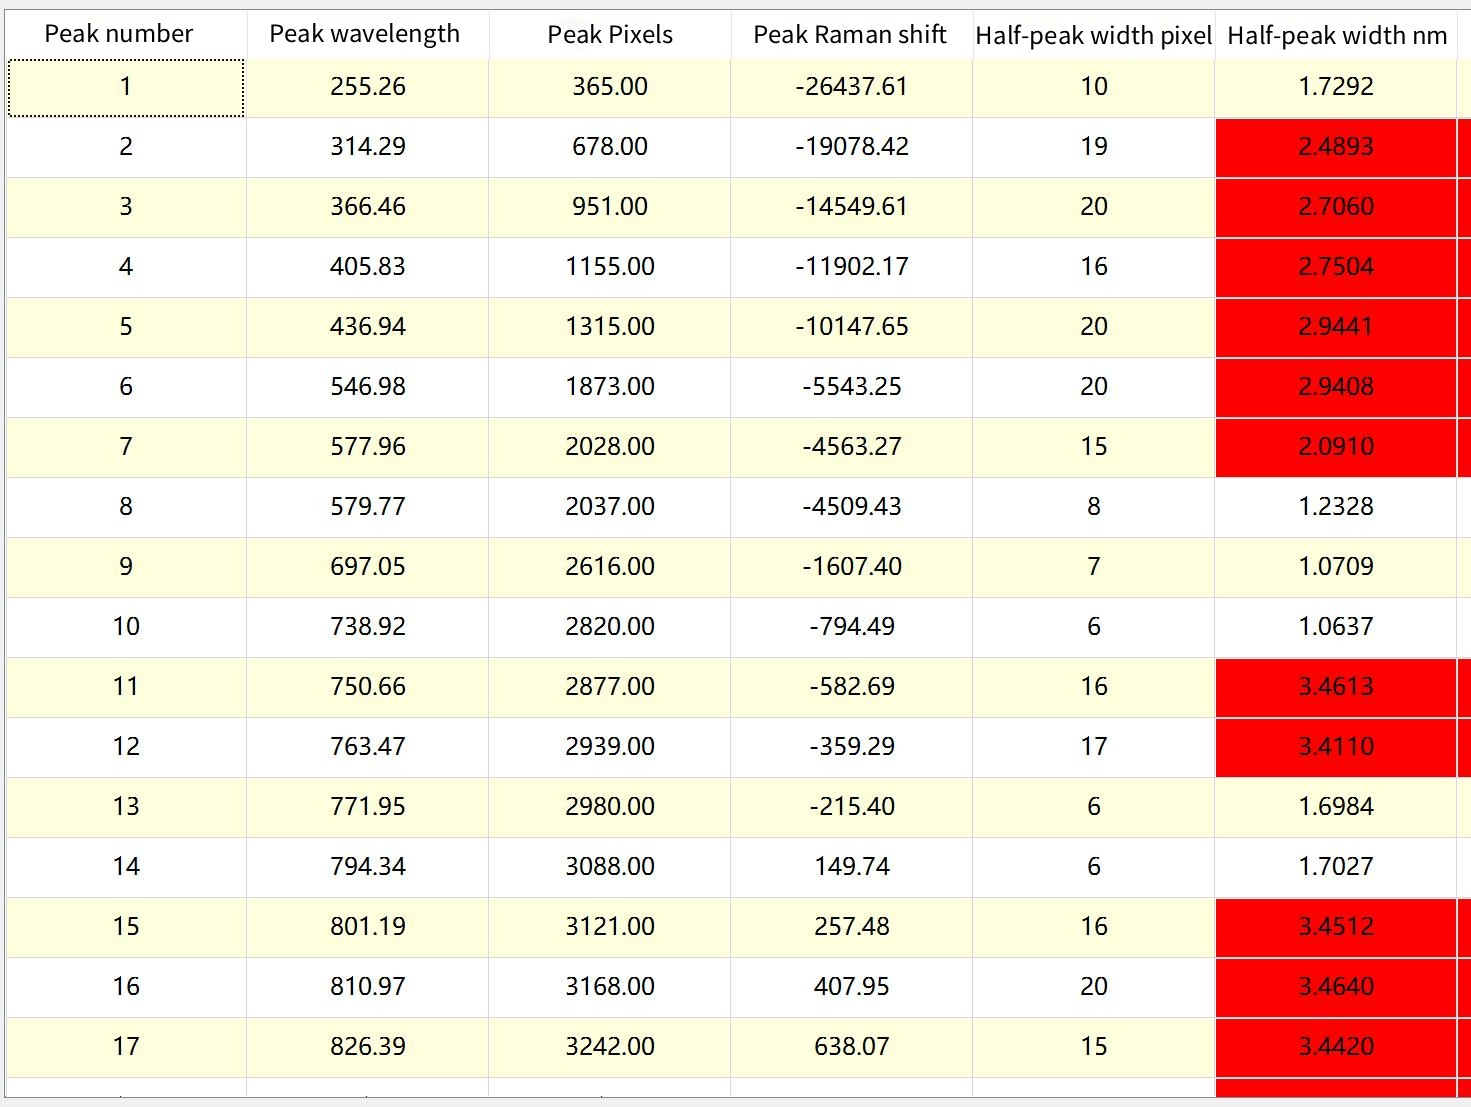Click the Peak wavelength column header
The width and height of the screenshot is (1471, 1107).
[365, 34]
